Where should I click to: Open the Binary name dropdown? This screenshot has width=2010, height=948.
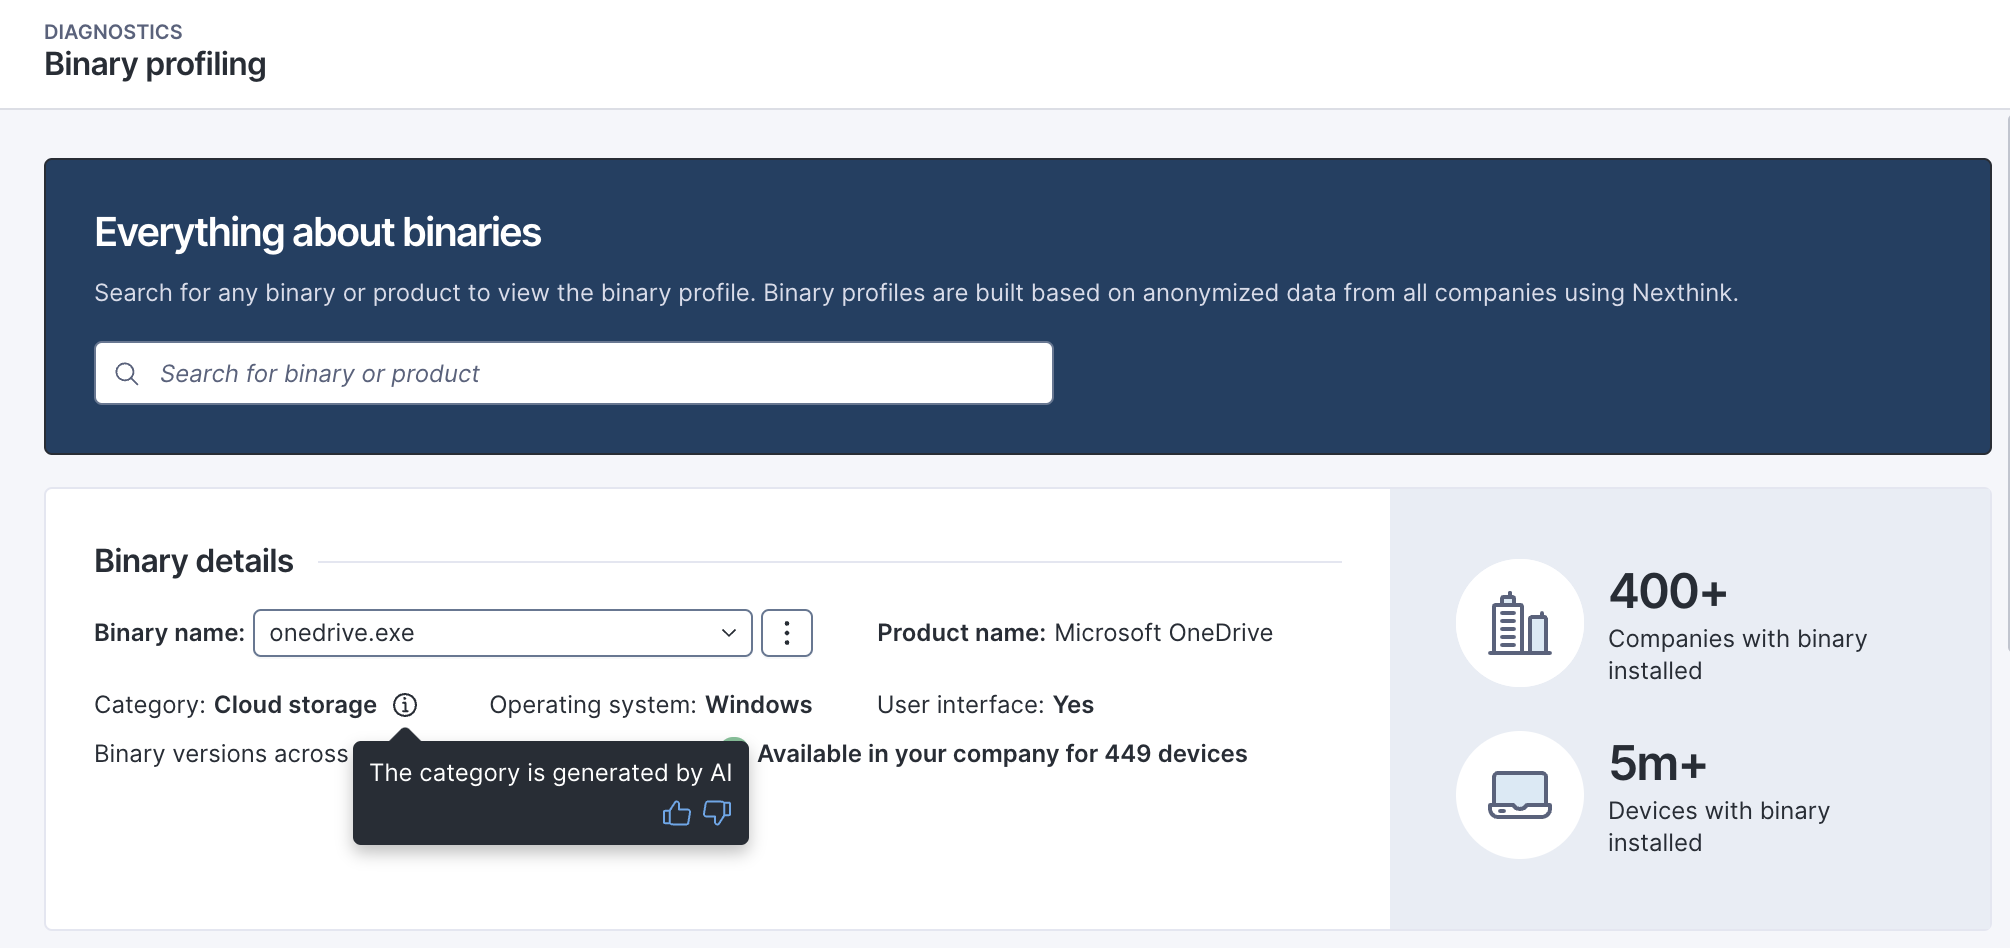tap(490, 633)
